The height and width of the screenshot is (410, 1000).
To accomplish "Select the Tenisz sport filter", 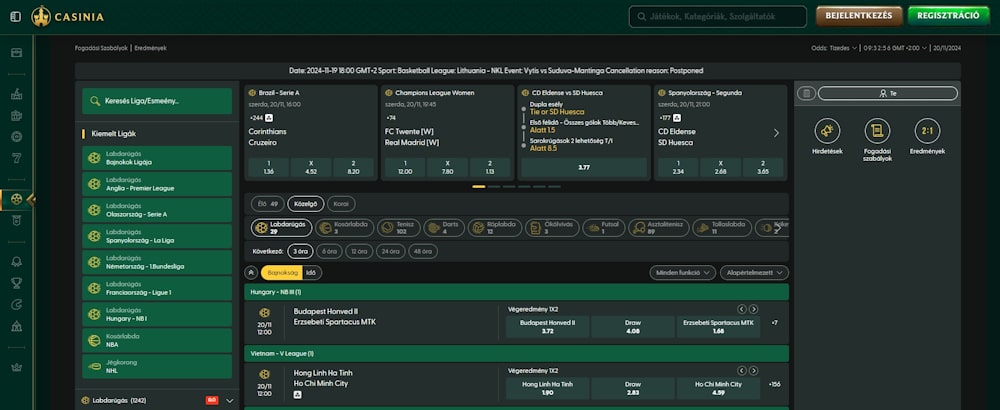I will 399,228.
